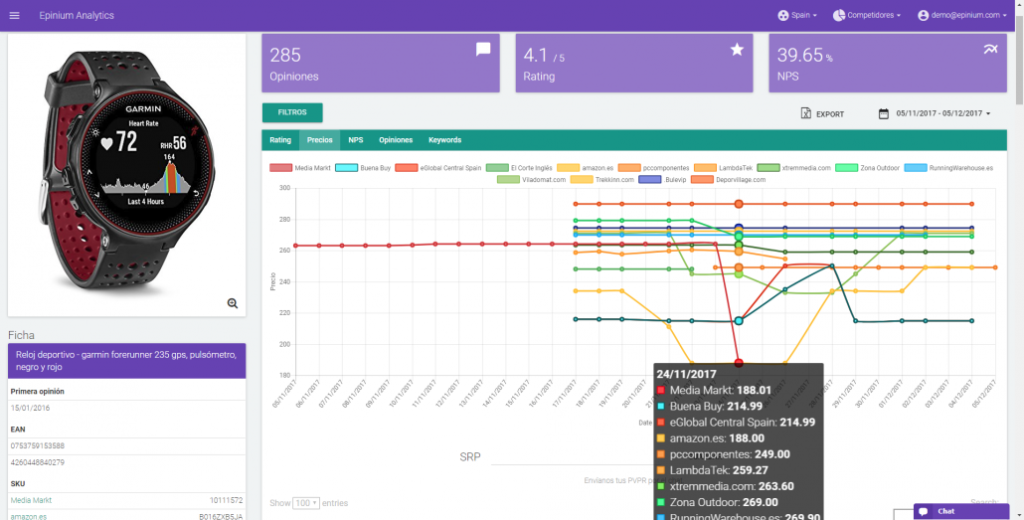Image resolution: width=1024 pixels, height=520 pixels.
Task: Click Primera opinión date 15/01/2016
Action: point(30,408)
